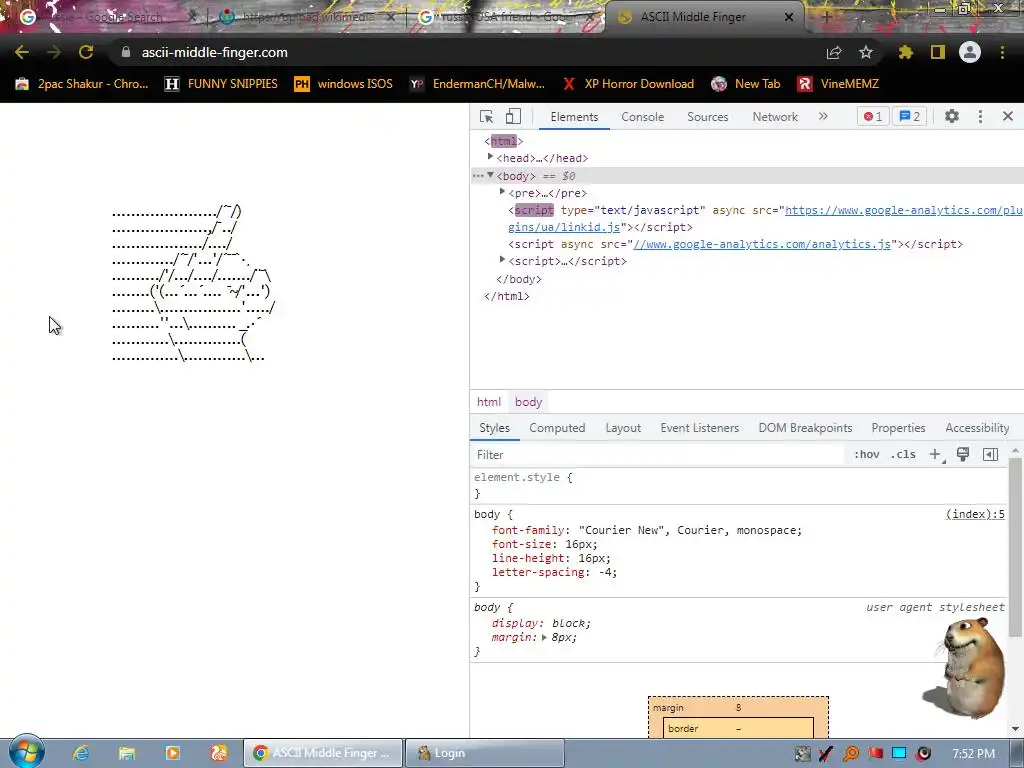The width and height of the screenshot is (1024, 768).
Task: Bookmark this page with the star icon
Action: [x=866, y=52]
